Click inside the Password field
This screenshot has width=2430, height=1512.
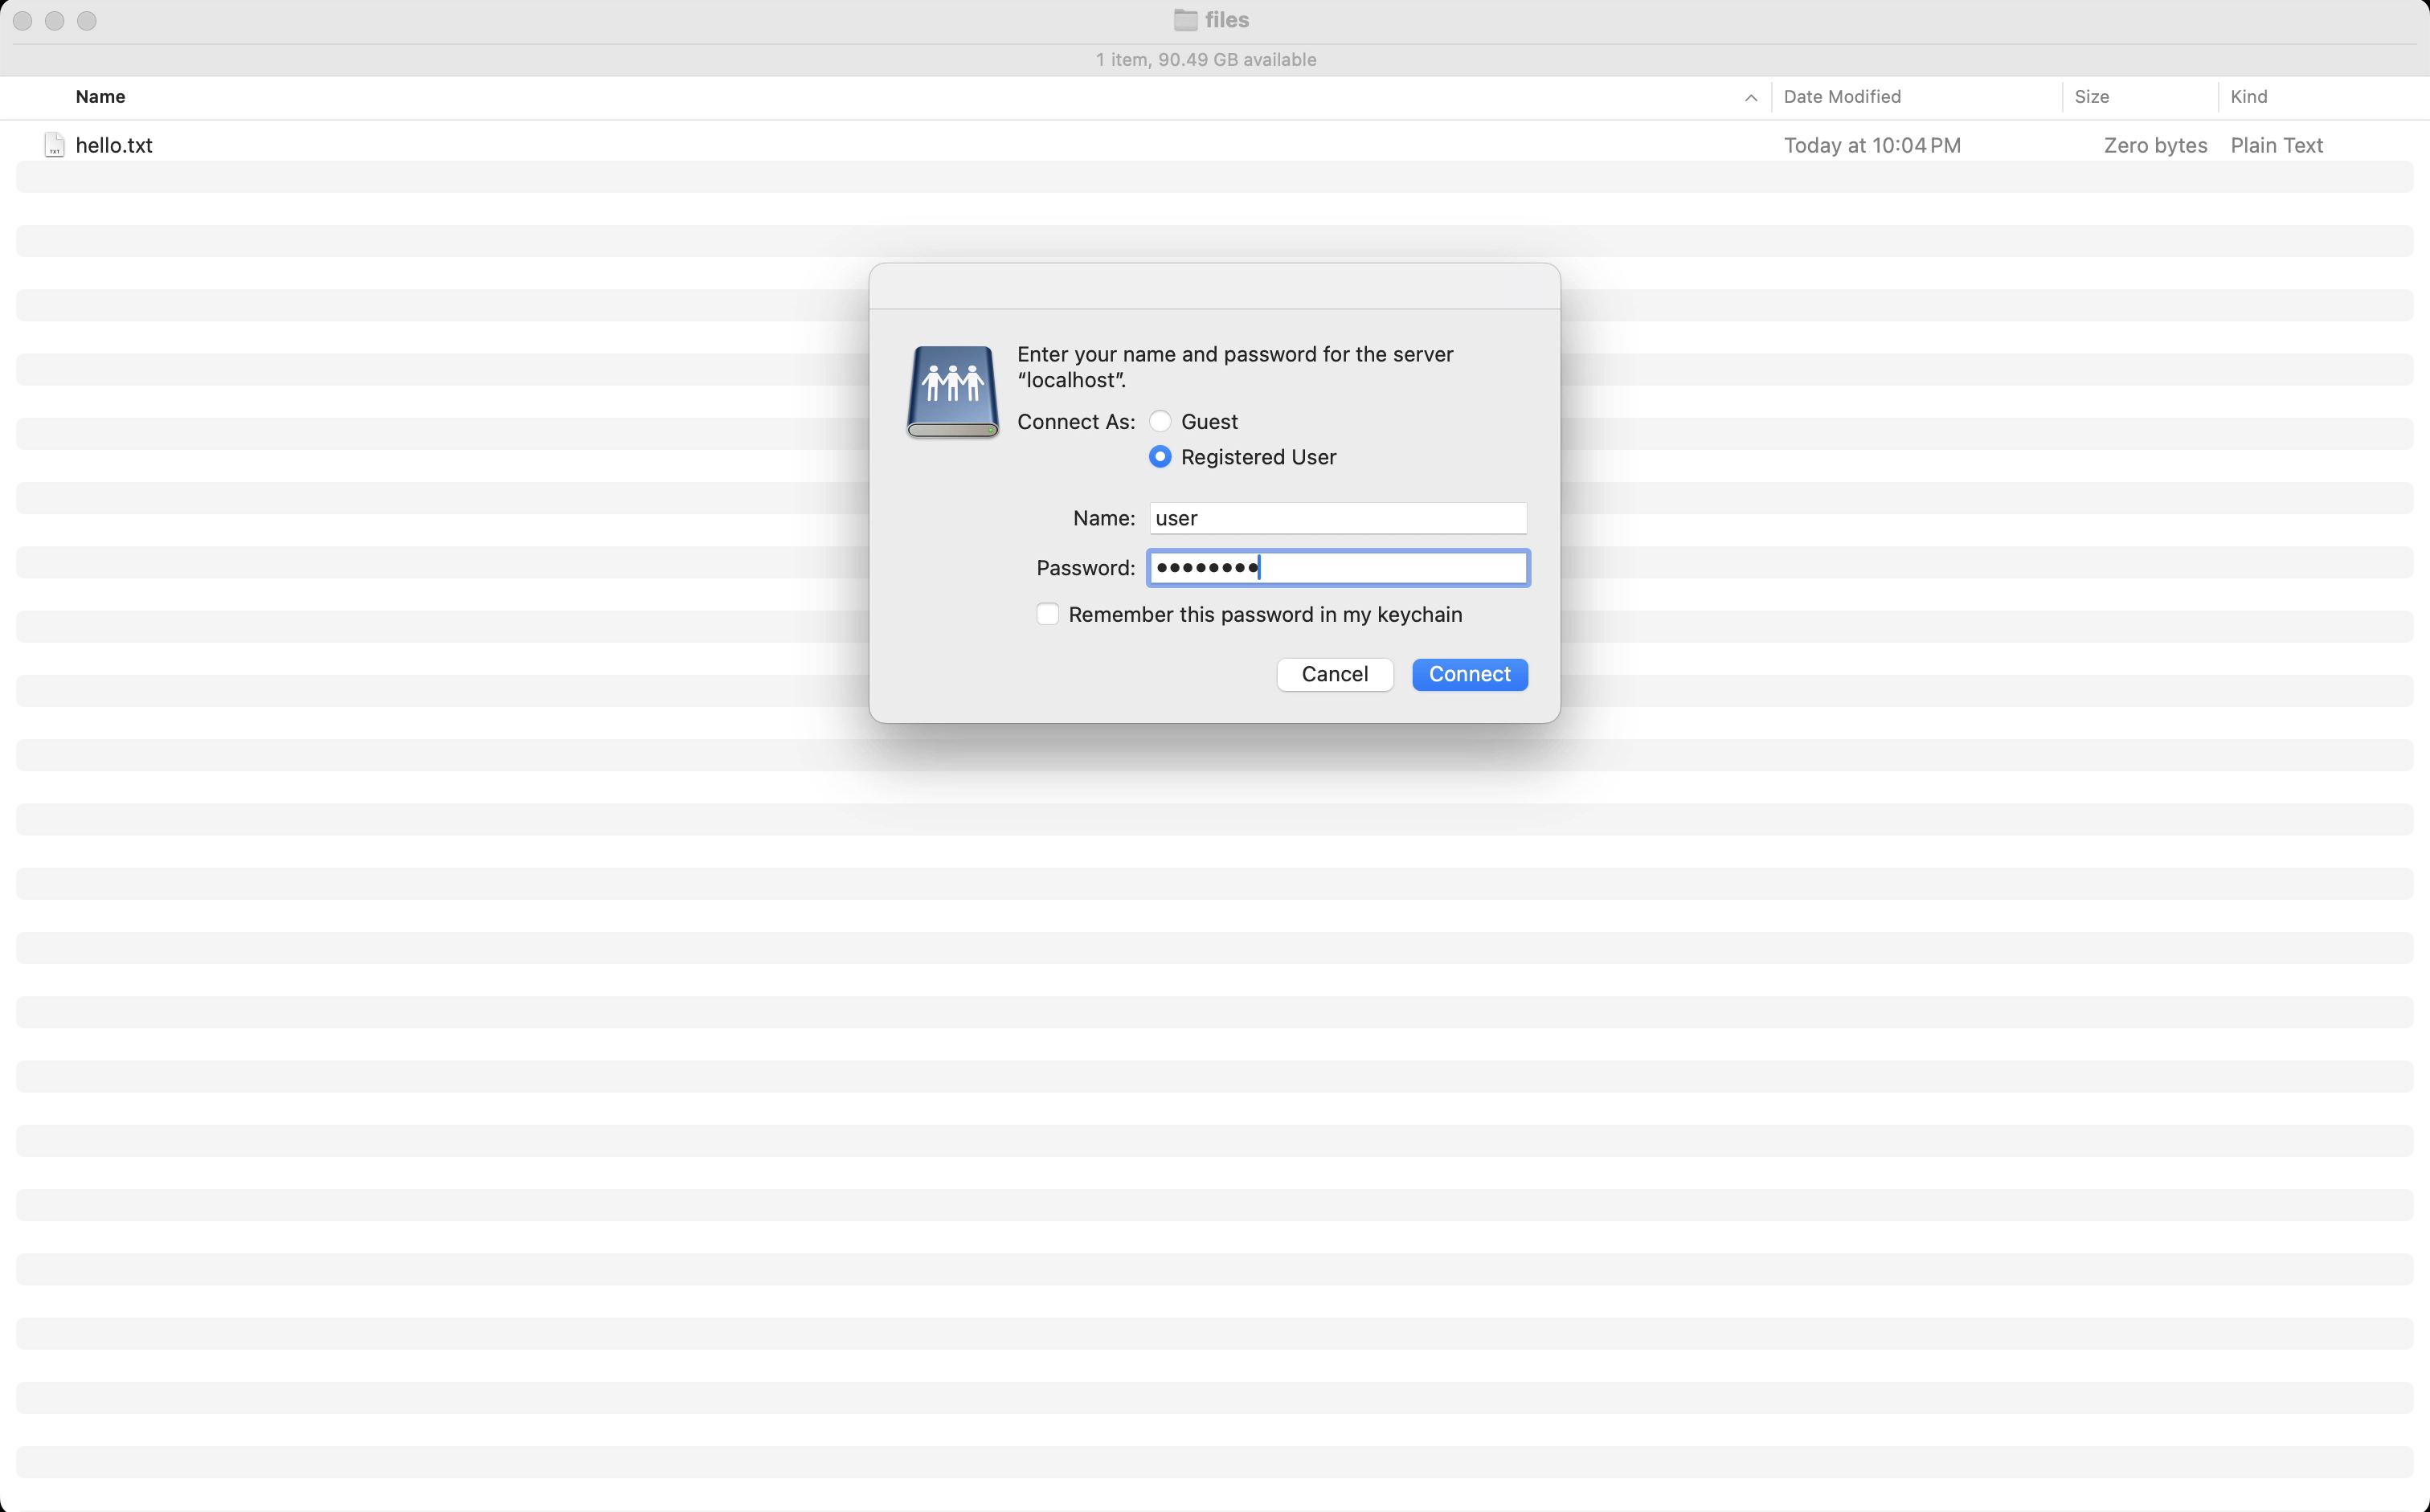1337,567
